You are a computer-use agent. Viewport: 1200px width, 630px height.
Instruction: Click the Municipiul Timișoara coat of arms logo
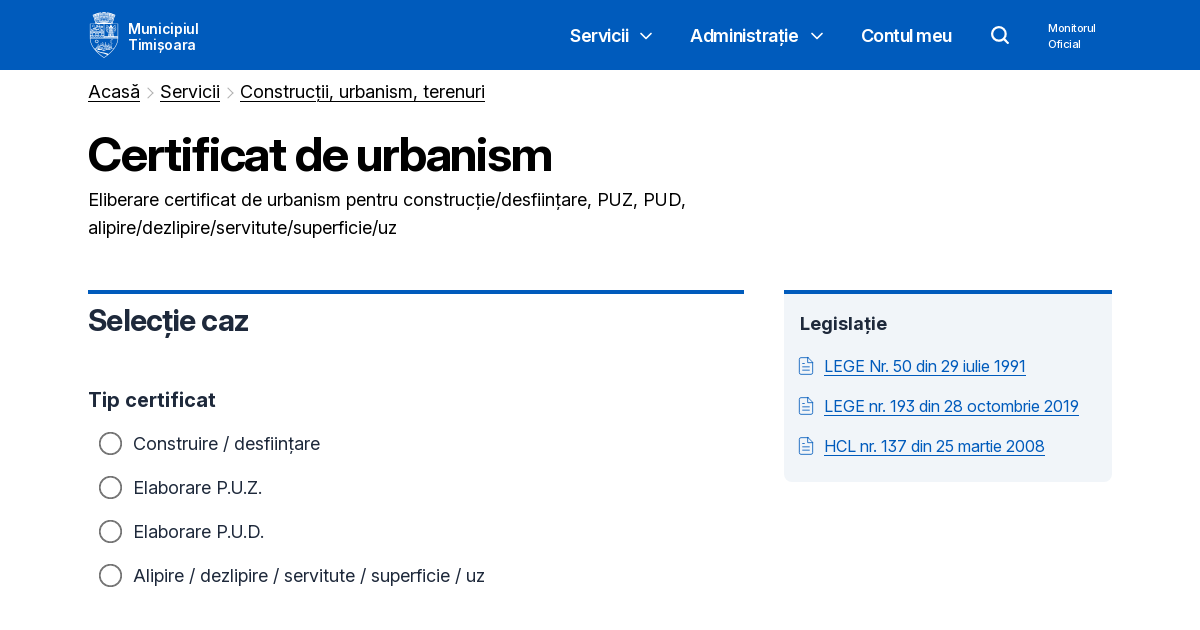tap(104, 34)
